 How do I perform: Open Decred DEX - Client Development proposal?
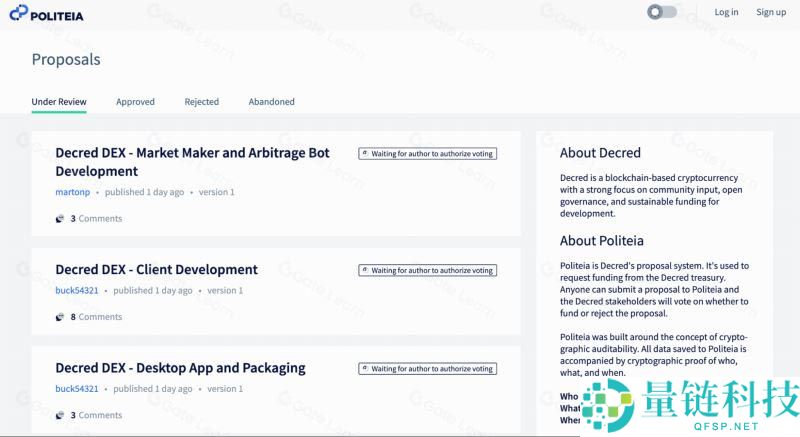coord(157,270)
